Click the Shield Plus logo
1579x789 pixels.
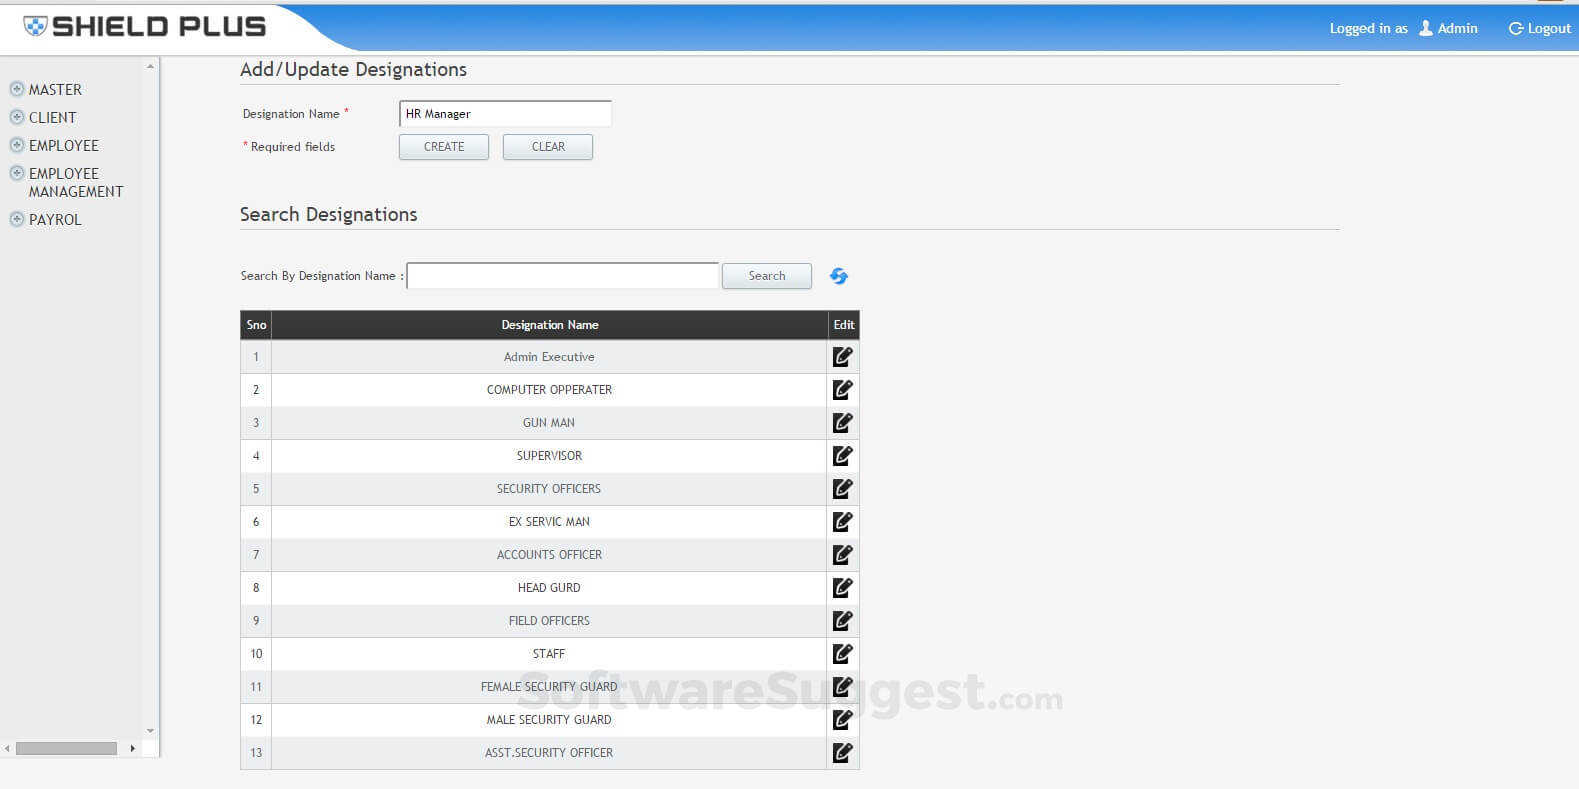coord(145,27)
